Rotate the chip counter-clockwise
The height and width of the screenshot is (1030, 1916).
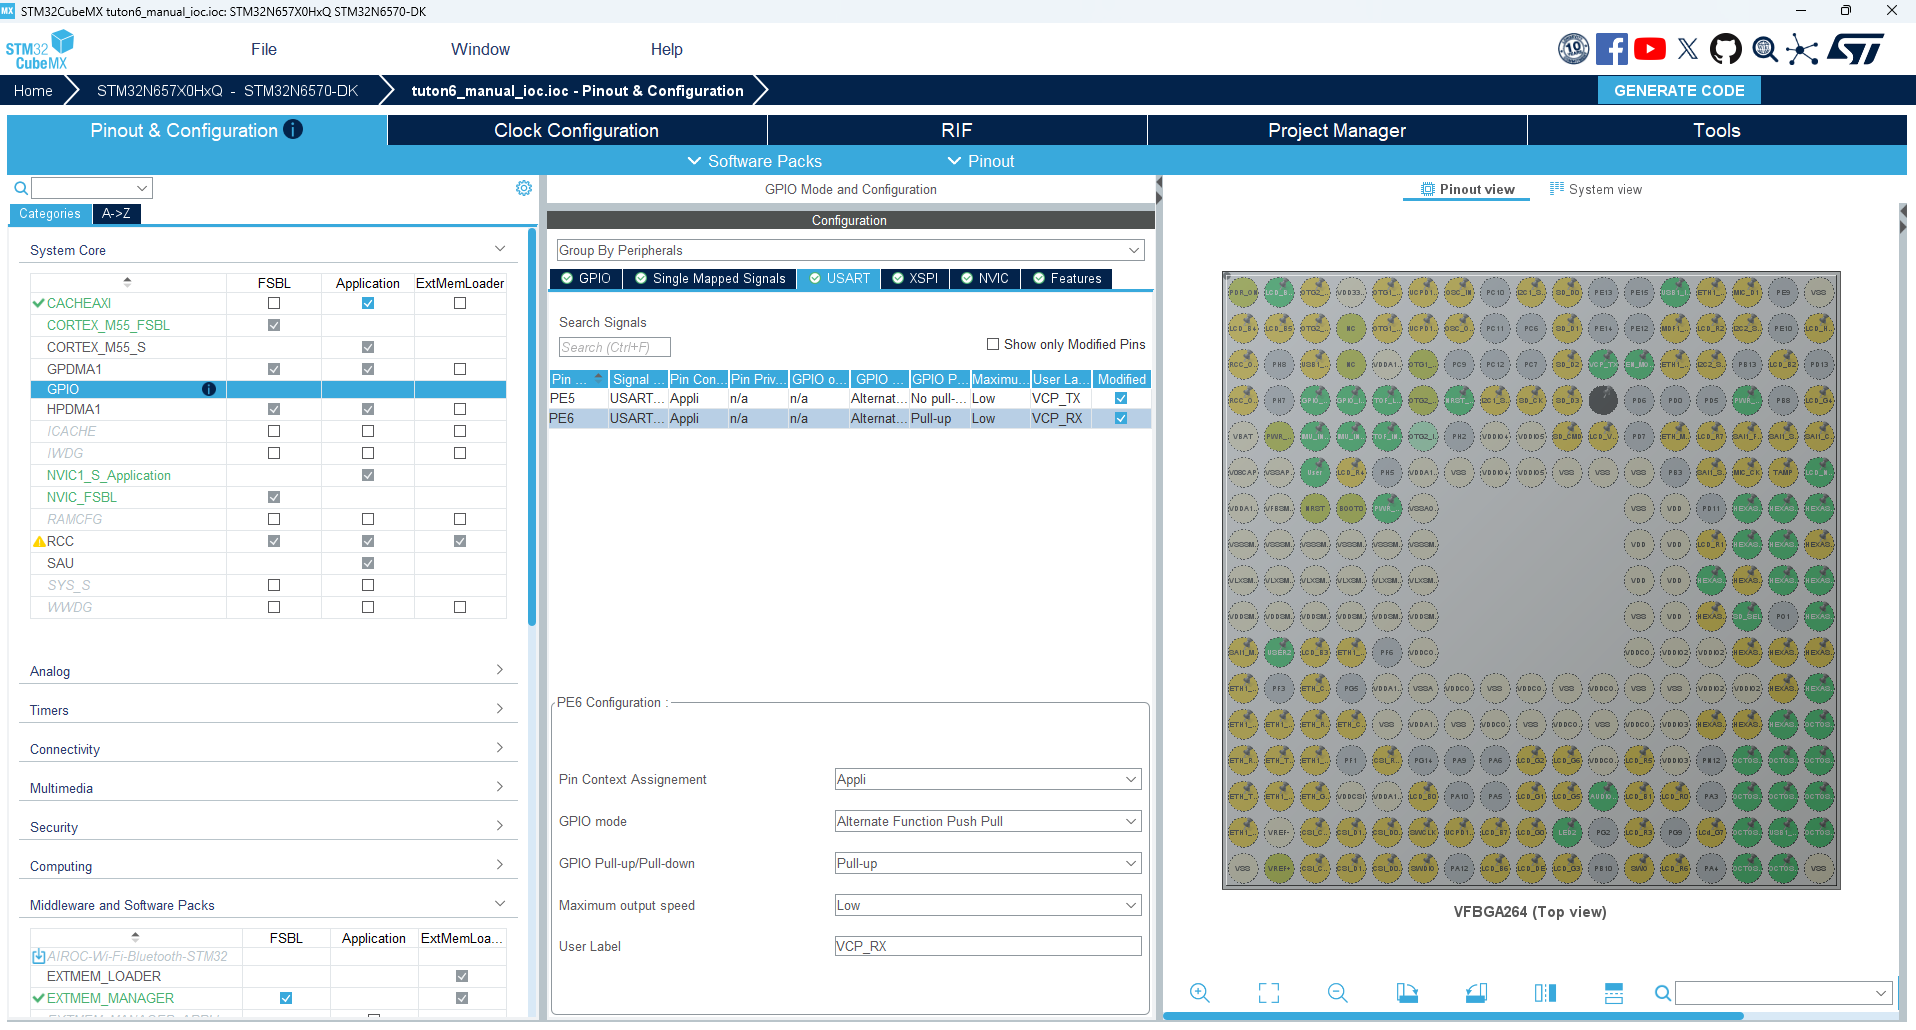point(1476,992)
